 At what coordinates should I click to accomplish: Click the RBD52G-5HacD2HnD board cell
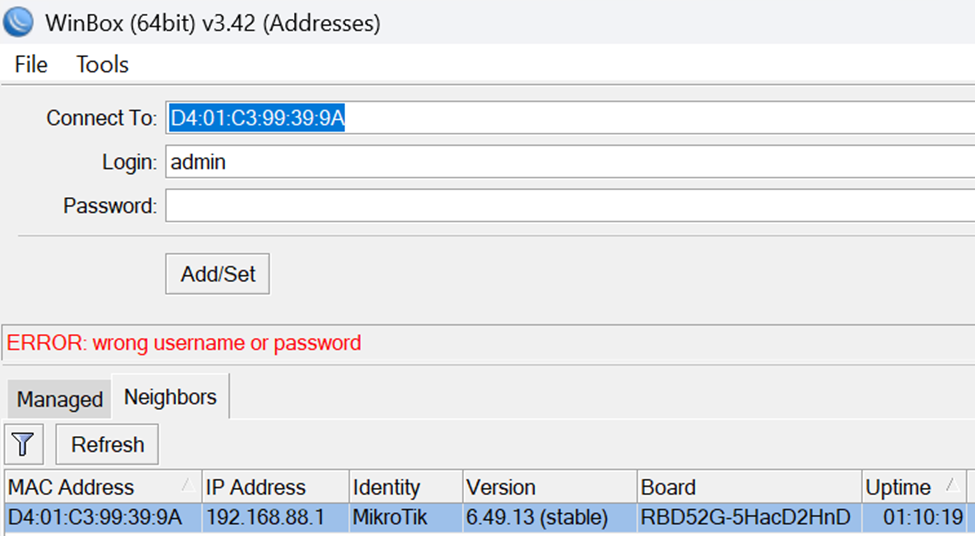(x=746, y=518)
